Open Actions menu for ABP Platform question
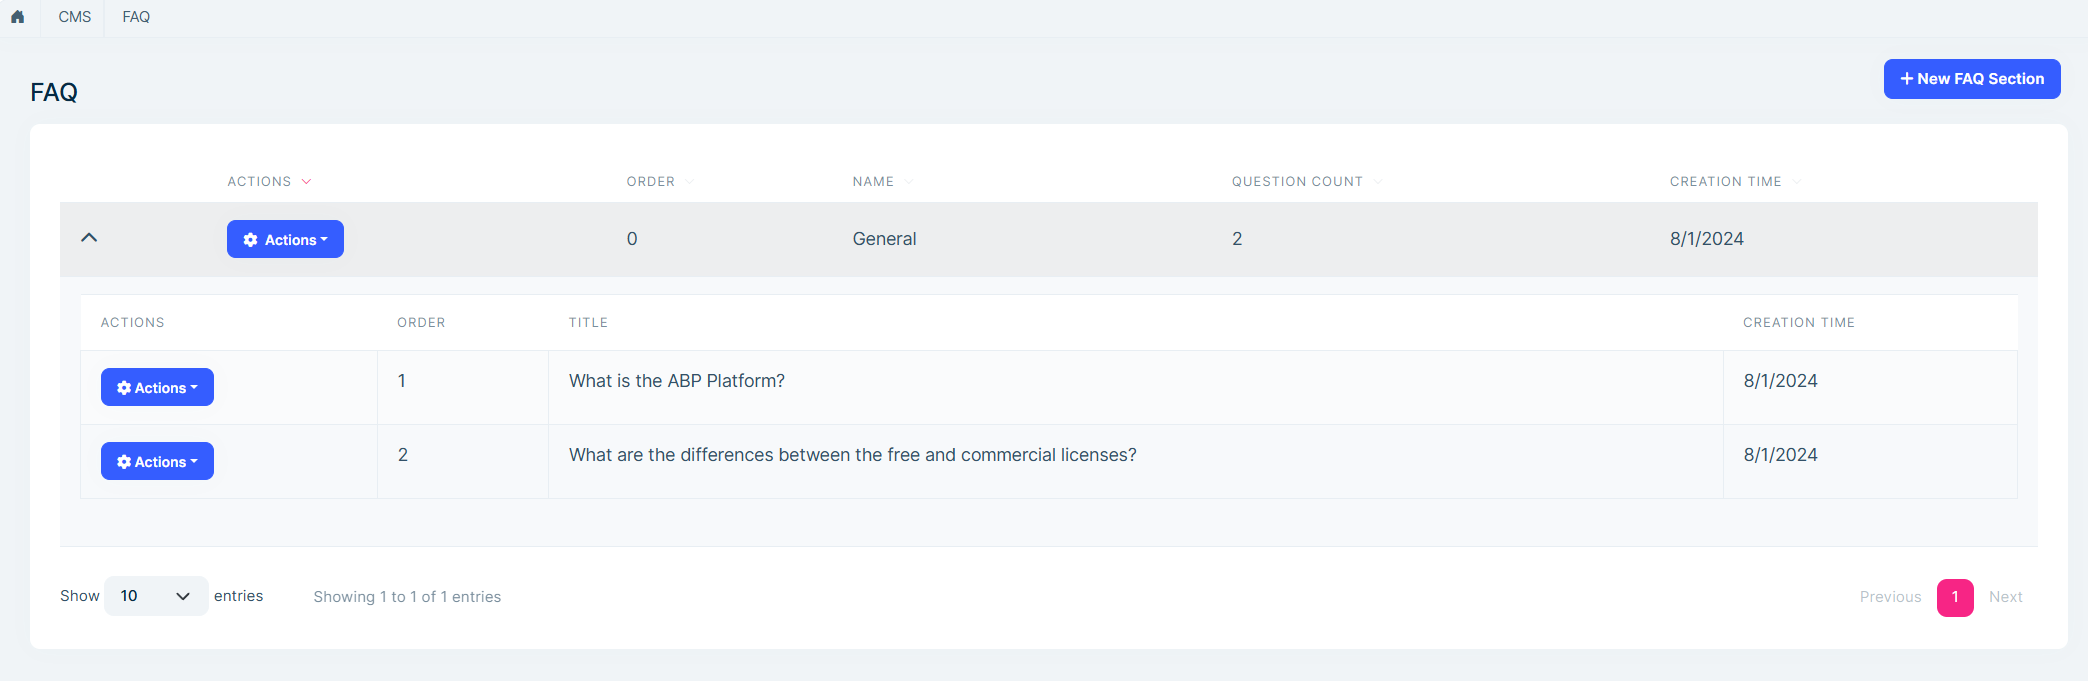Image resolution: width=2088 pixels, height=681 pixels. [x=157, y=388]
